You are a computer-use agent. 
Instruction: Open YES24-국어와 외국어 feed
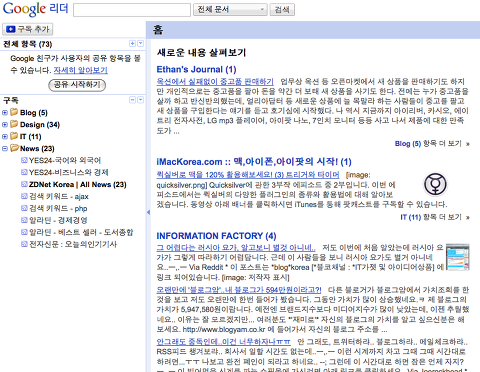click(65, 160)
